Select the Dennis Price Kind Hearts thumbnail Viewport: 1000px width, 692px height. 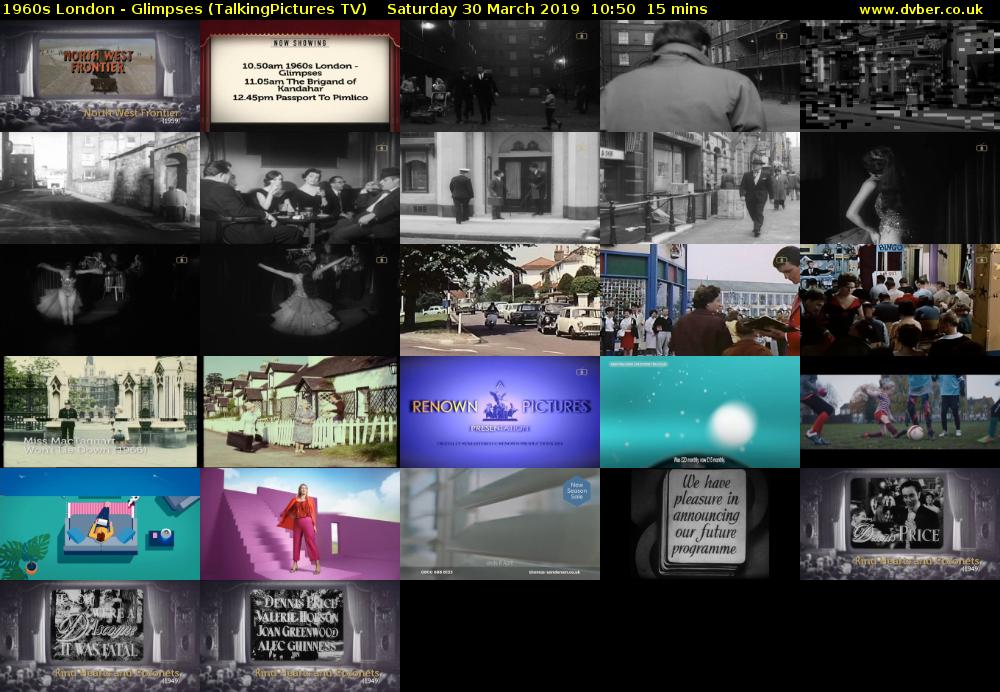pos(900,524)
